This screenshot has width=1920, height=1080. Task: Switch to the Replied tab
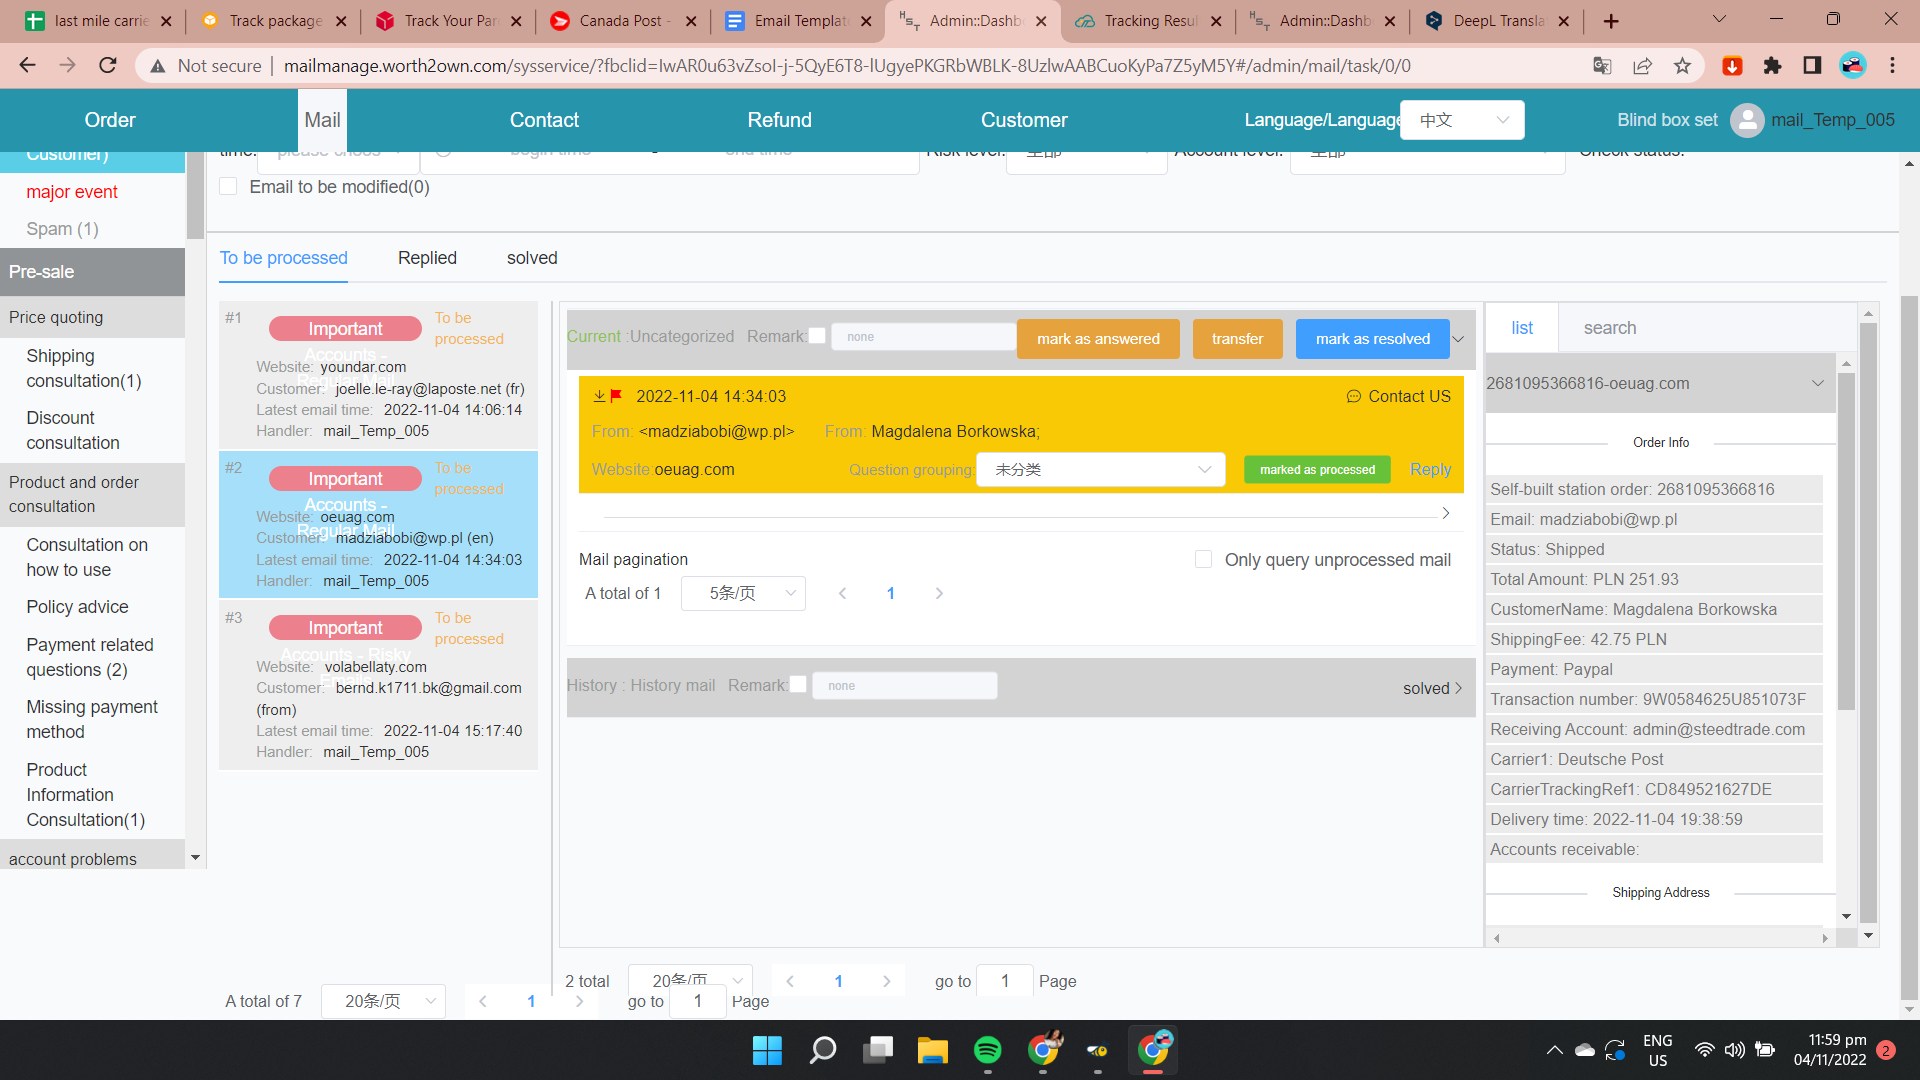pyautogui.click(x=427, y=258)
